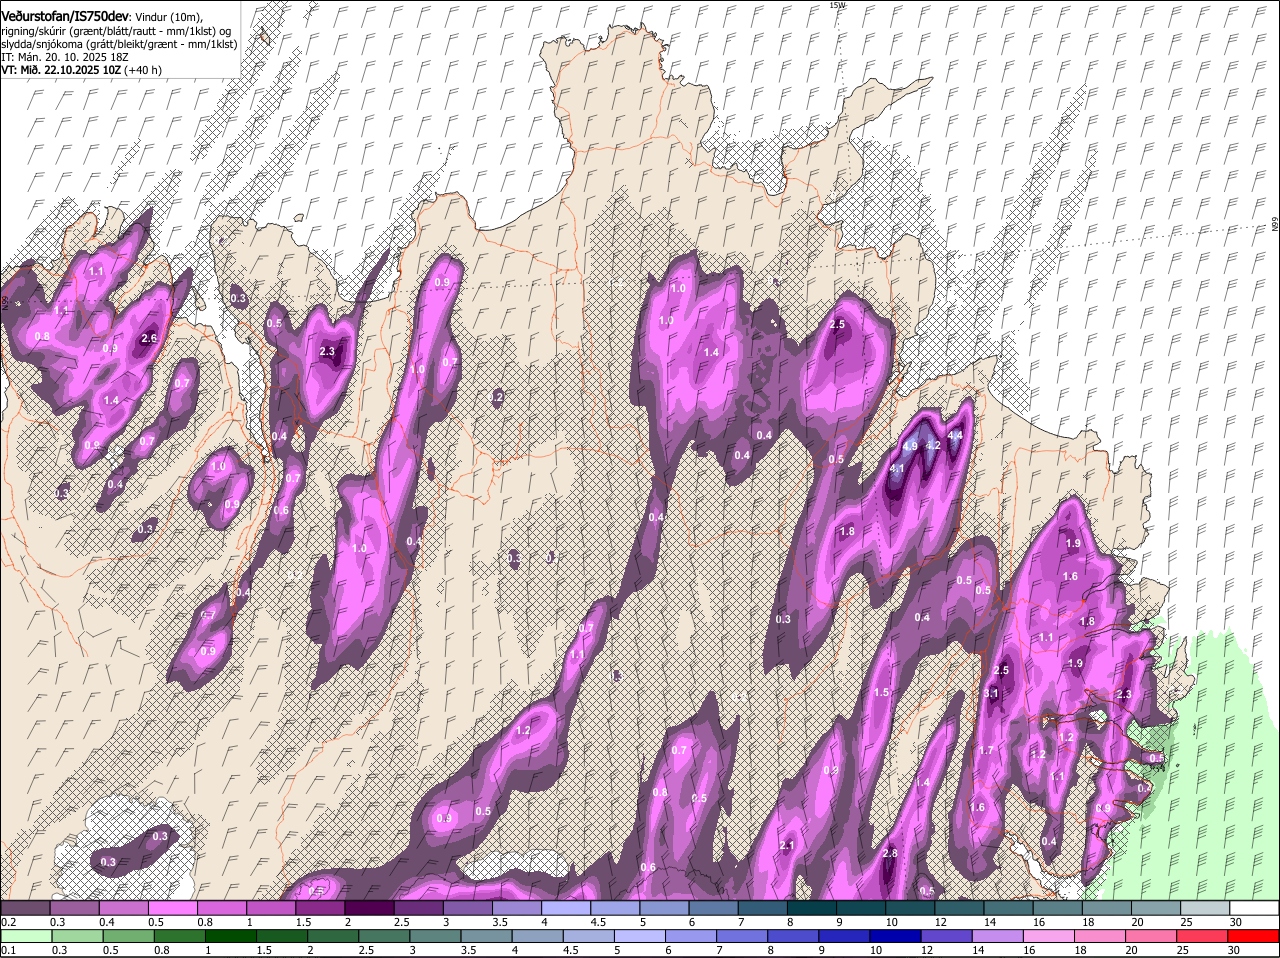The width and height of the screenshot is (1280, 958).
Task: Select the darkest purple upper legend swatch between 2 and 2.5
Action: click(x=369, y=908)
